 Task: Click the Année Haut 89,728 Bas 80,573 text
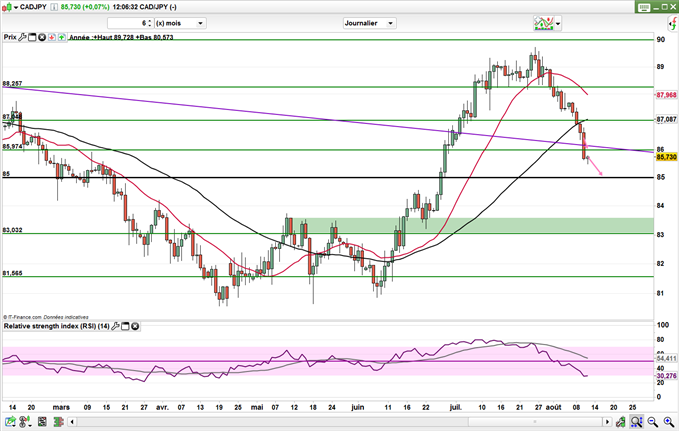[121, 38]
